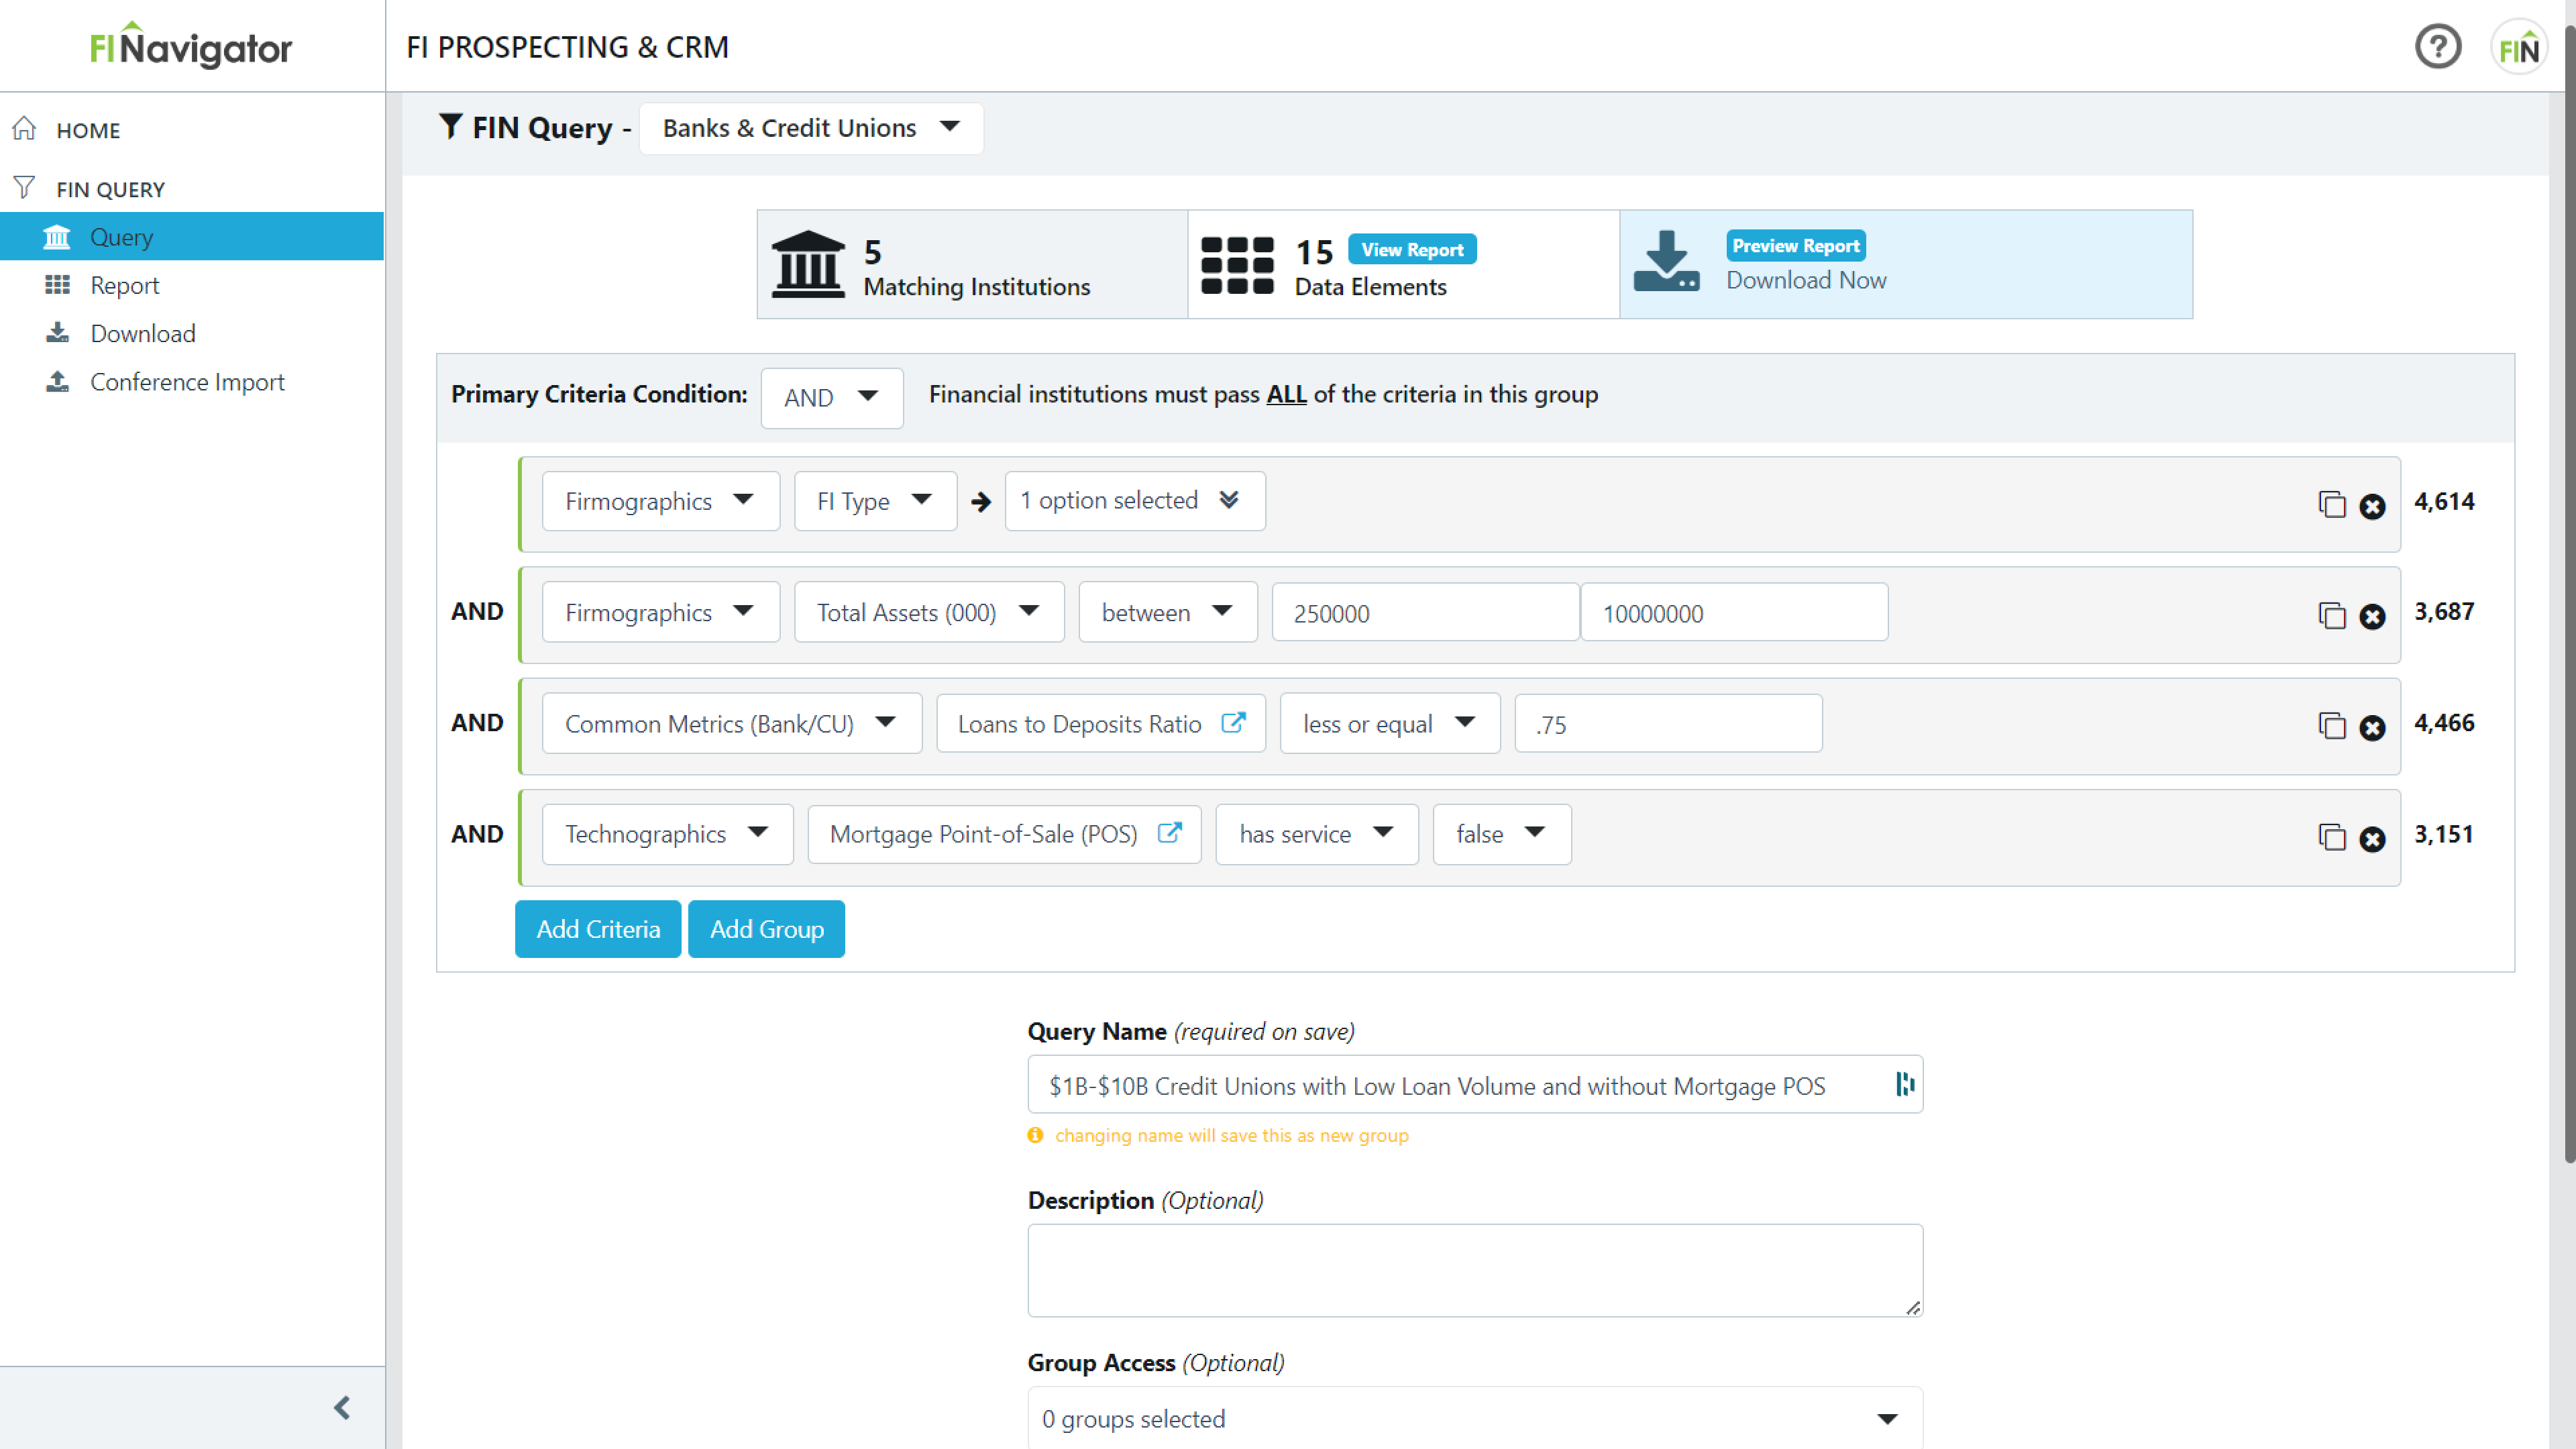
Task: Open the 'false' value dropdown
Action: point(1501,834)
